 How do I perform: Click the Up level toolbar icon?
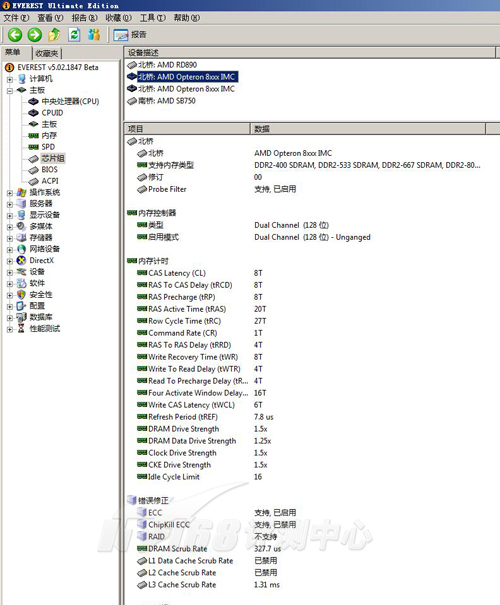[54, 35]
